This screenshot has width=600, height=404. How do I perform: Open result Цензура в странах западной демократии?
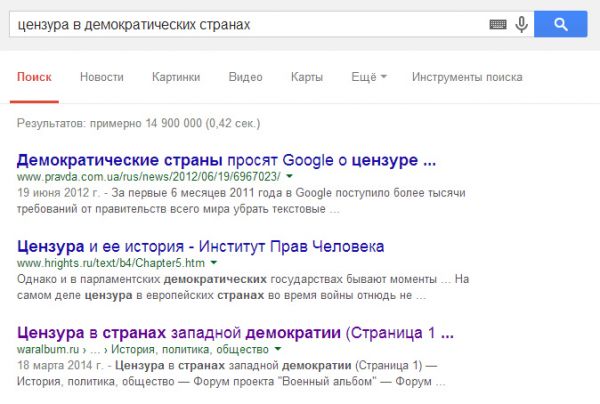pyautogui.click(x=235, y=332)
